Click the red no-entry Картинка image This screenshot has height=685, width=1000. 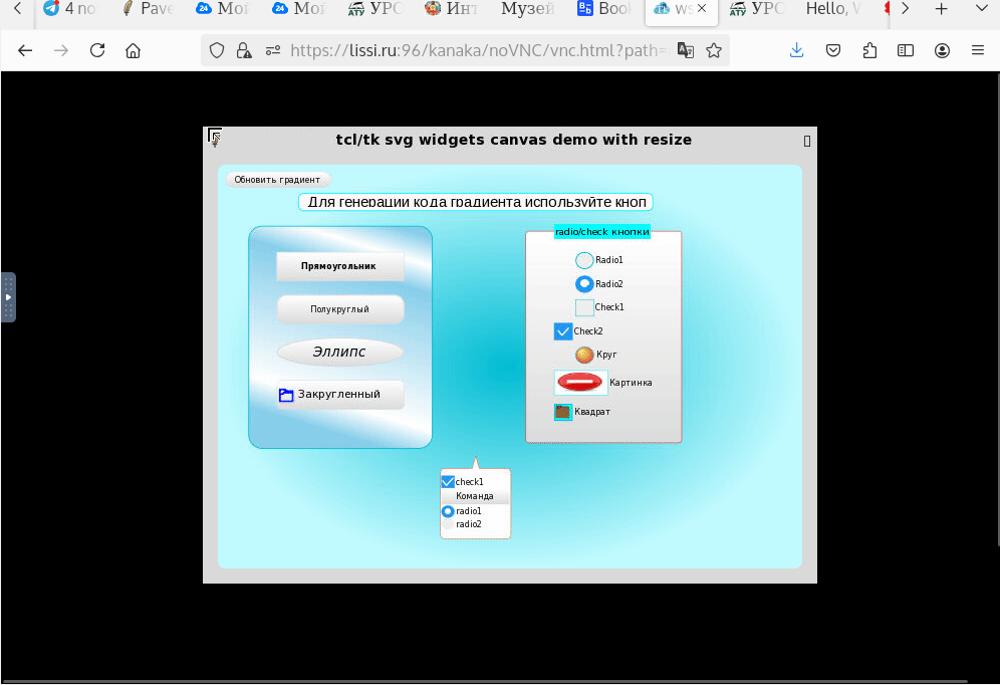pyautogui.click(x=580, y=383)
